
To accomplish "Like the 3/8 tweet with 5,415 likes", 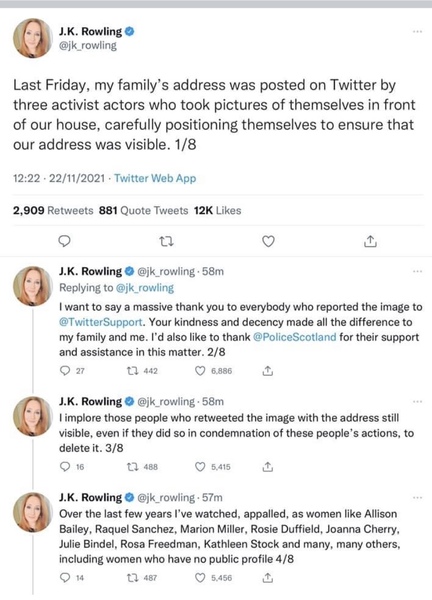I will click(x=200, y=467).
